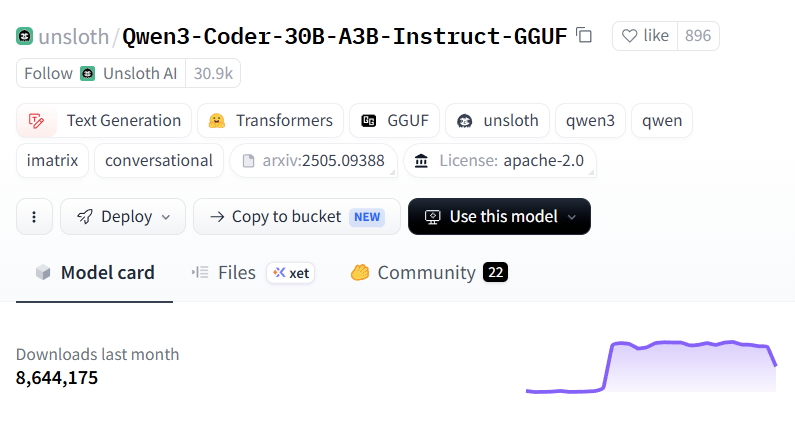Click the Unsloth avatar beside the repo name
795x421 pixels.
[x=24, y=36]
